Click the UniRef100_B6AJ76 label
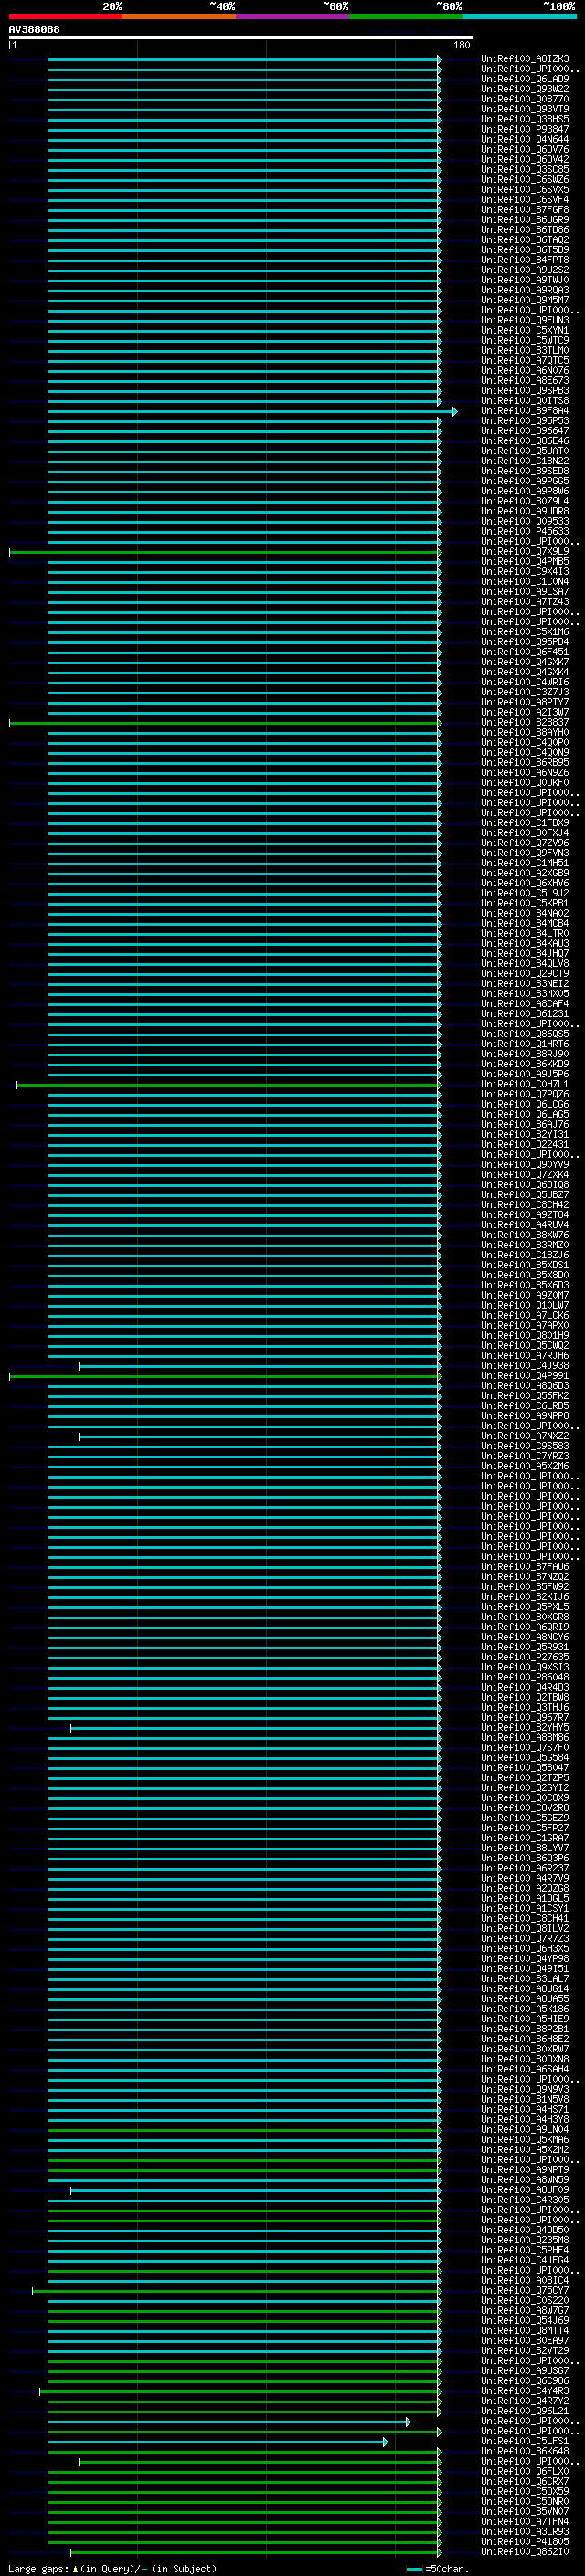Image resolution: width=585 pixels, height=2576 pixels. click(525, 1124)
